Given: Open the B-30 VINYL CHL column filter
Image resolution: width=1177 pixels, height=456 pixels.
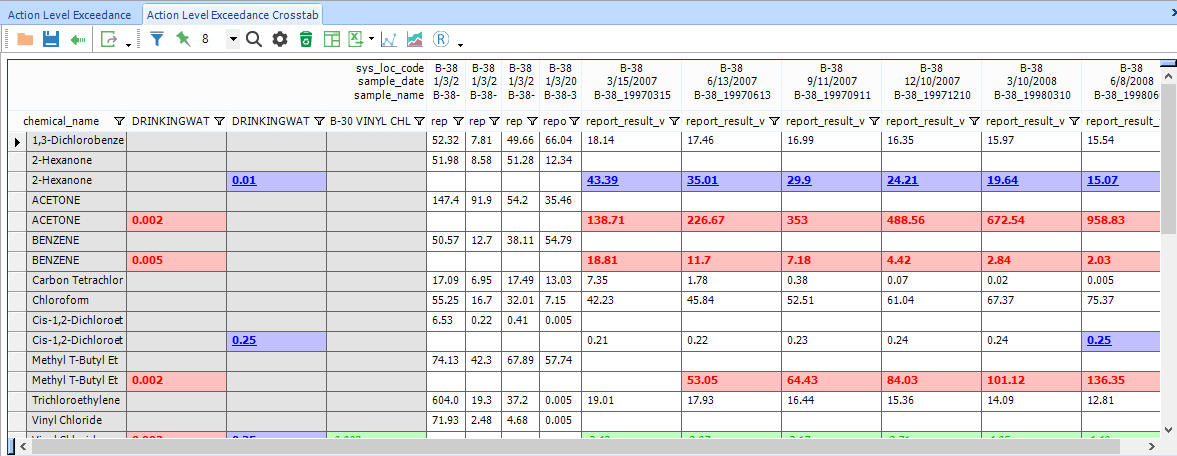Looking at the screenshot, I should (x=418, y=120).
